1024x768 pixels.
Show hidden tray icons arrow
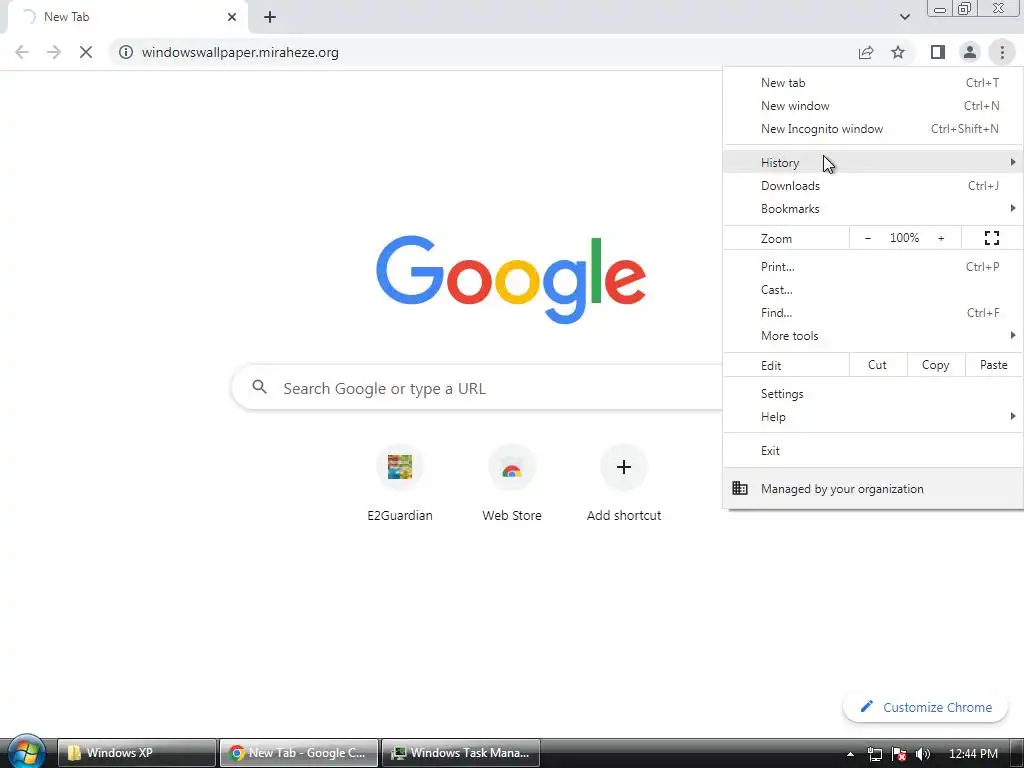(850, 754)
